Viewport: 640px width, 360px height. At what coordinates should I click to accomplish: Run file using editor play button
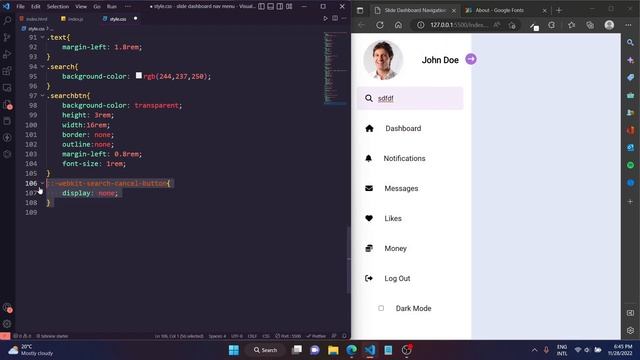[x=325, y=18]
